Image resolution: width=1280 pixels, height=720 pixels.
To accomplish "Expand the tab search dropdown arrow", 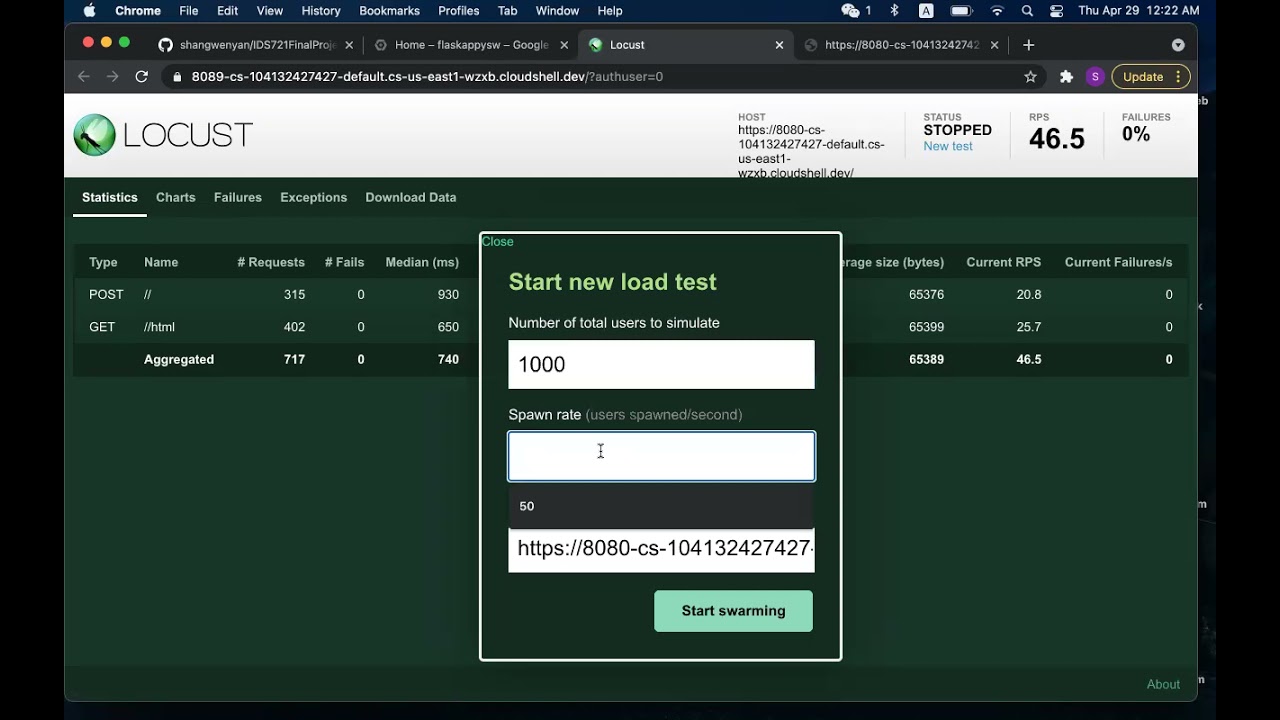I will (1178, 45).
